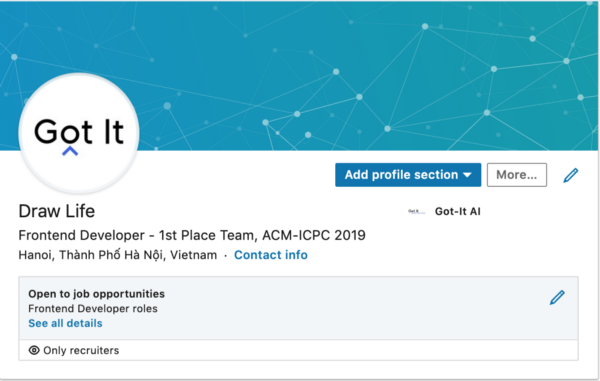This screenshot has height=381, width=600.
Task: Click the dropdown arrow on Add profile section
Action: pos(467,175)
